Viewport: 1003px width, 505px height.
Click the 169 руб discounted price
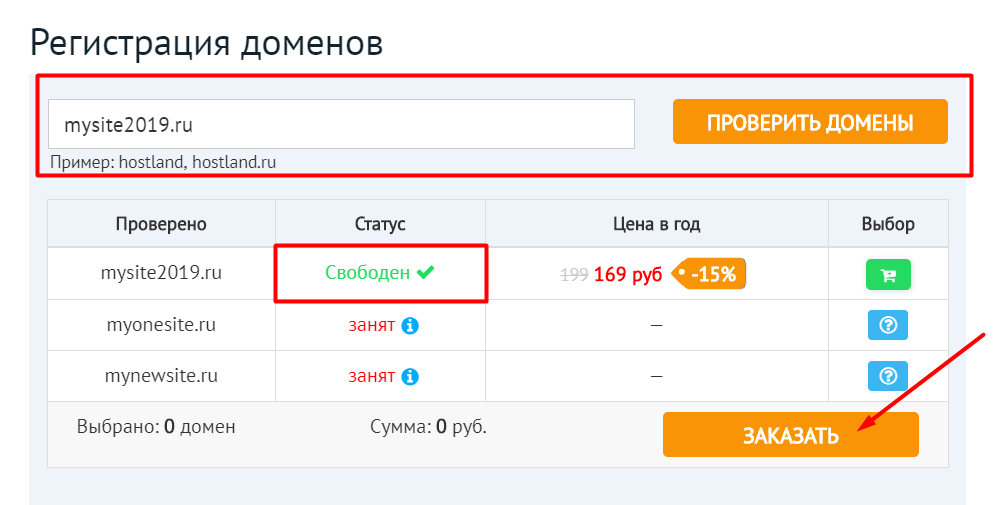pos(628,275)
